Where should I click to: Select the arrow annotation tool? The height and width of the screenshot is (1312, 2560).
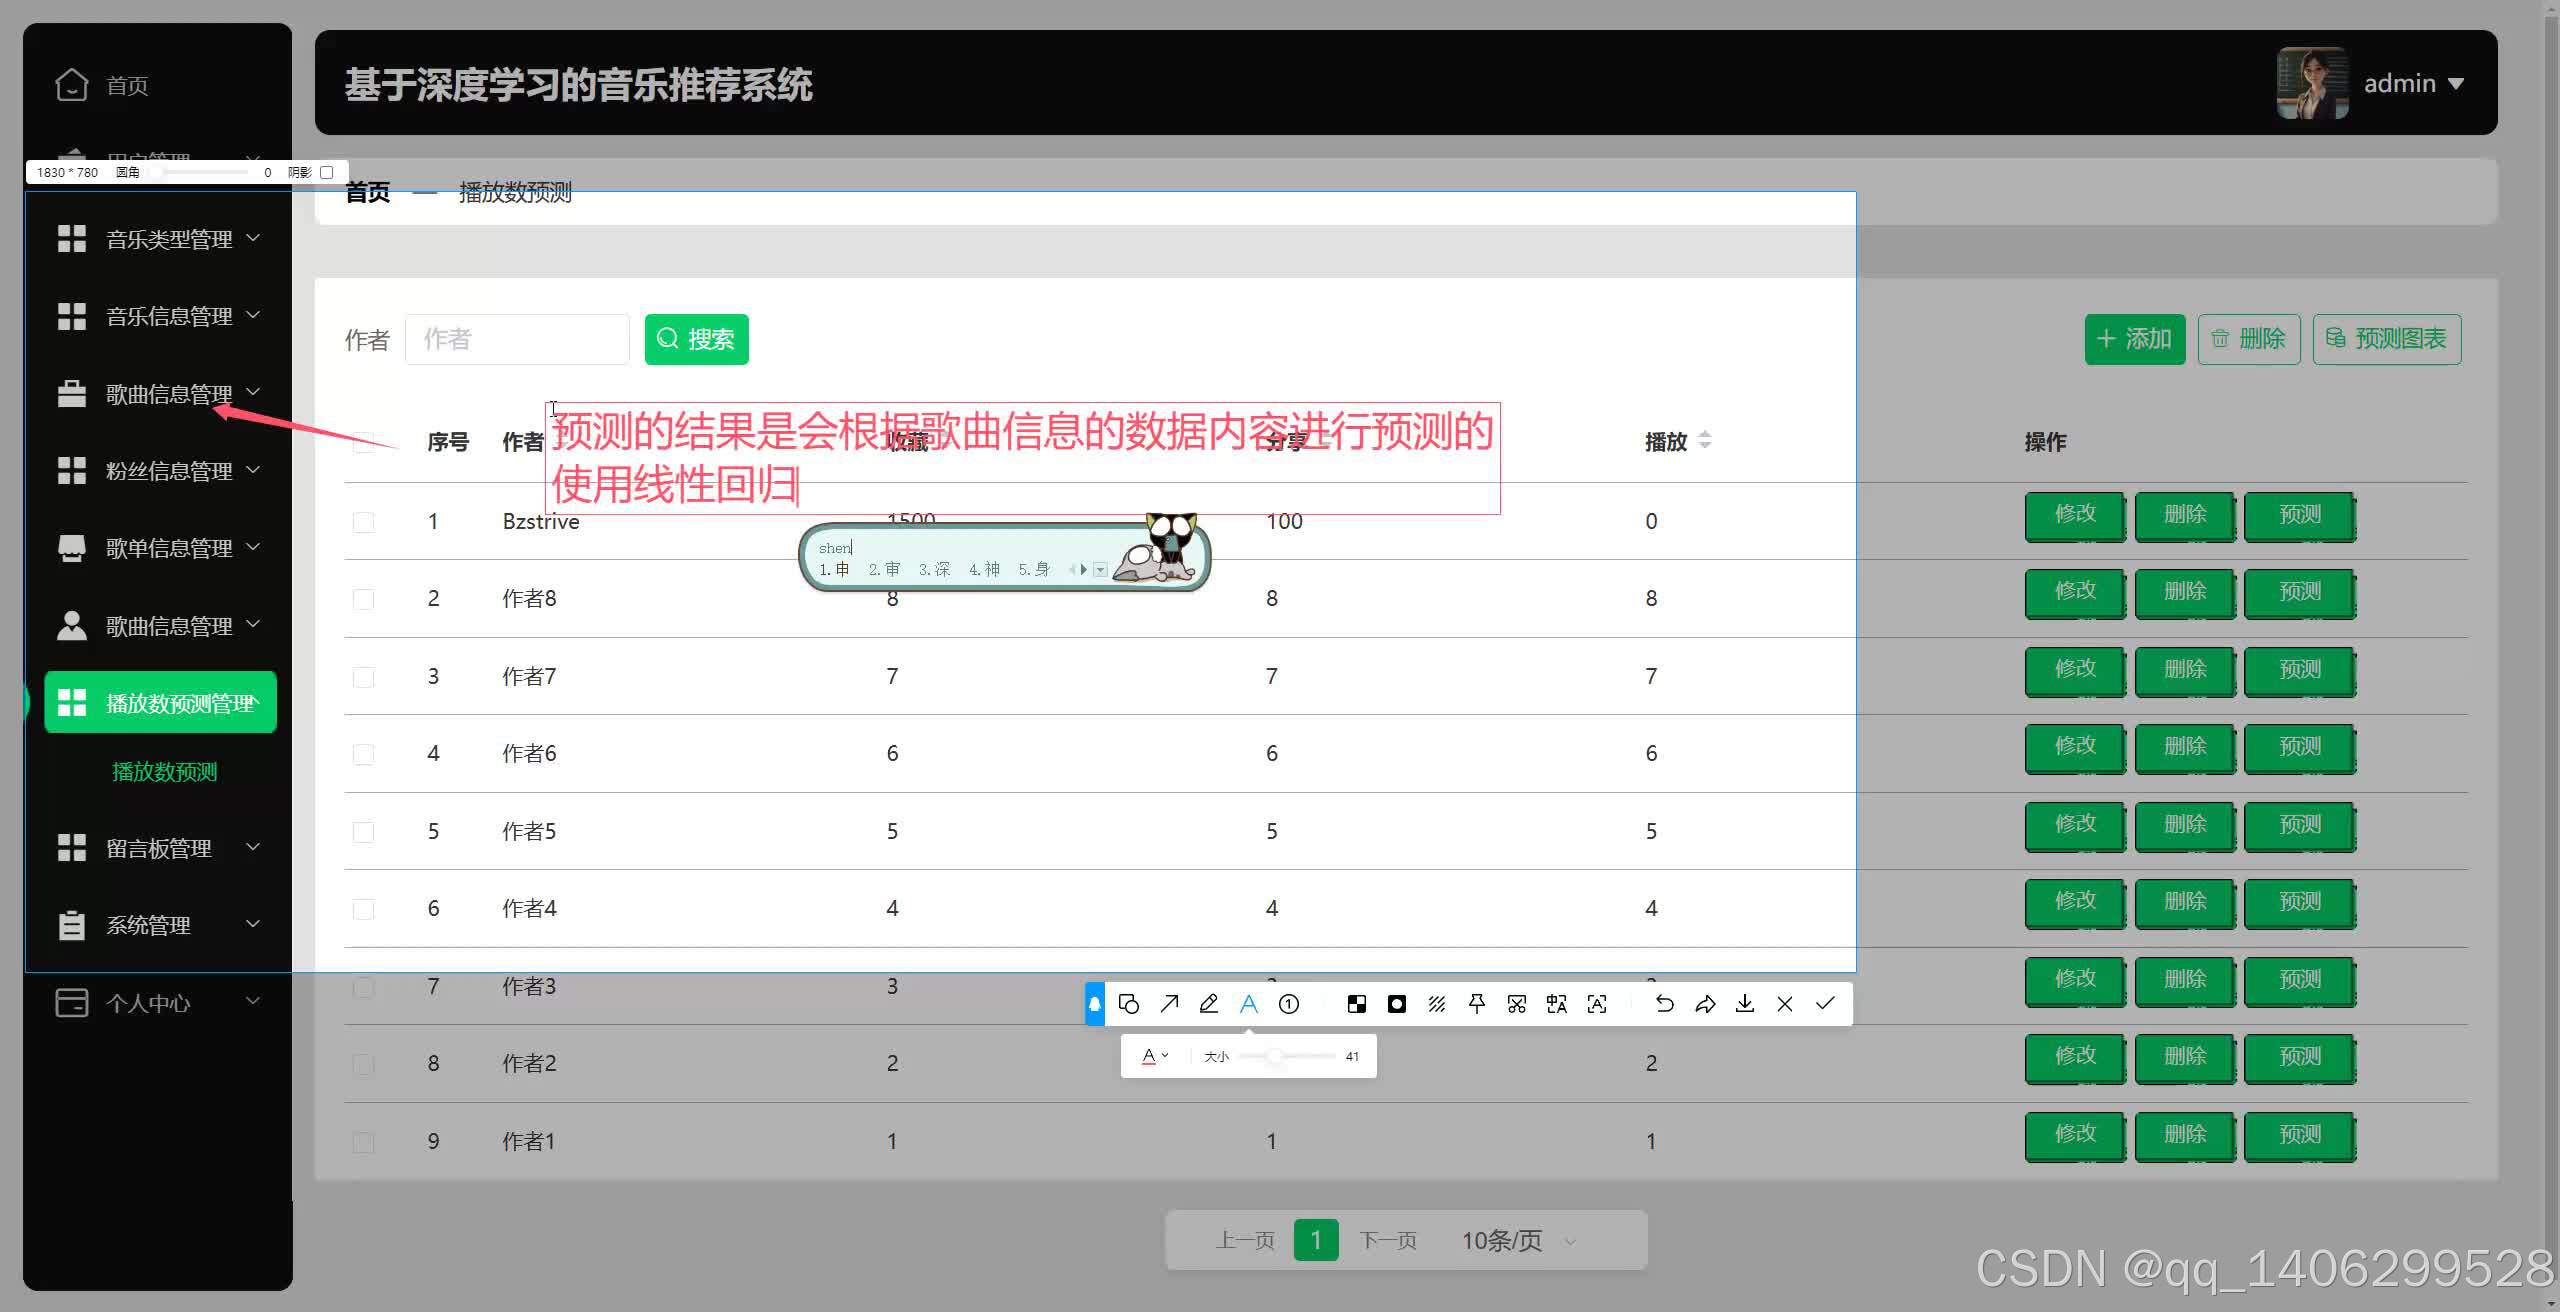(1169, 1004)
